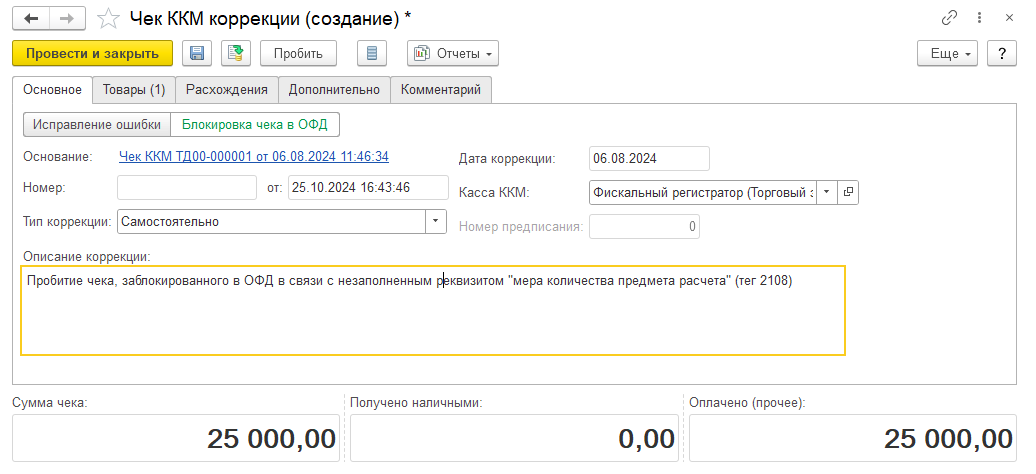Open the Касса ККМ field open button
The width and height of the screenshot is (1036, 474).
pos(848,192)
